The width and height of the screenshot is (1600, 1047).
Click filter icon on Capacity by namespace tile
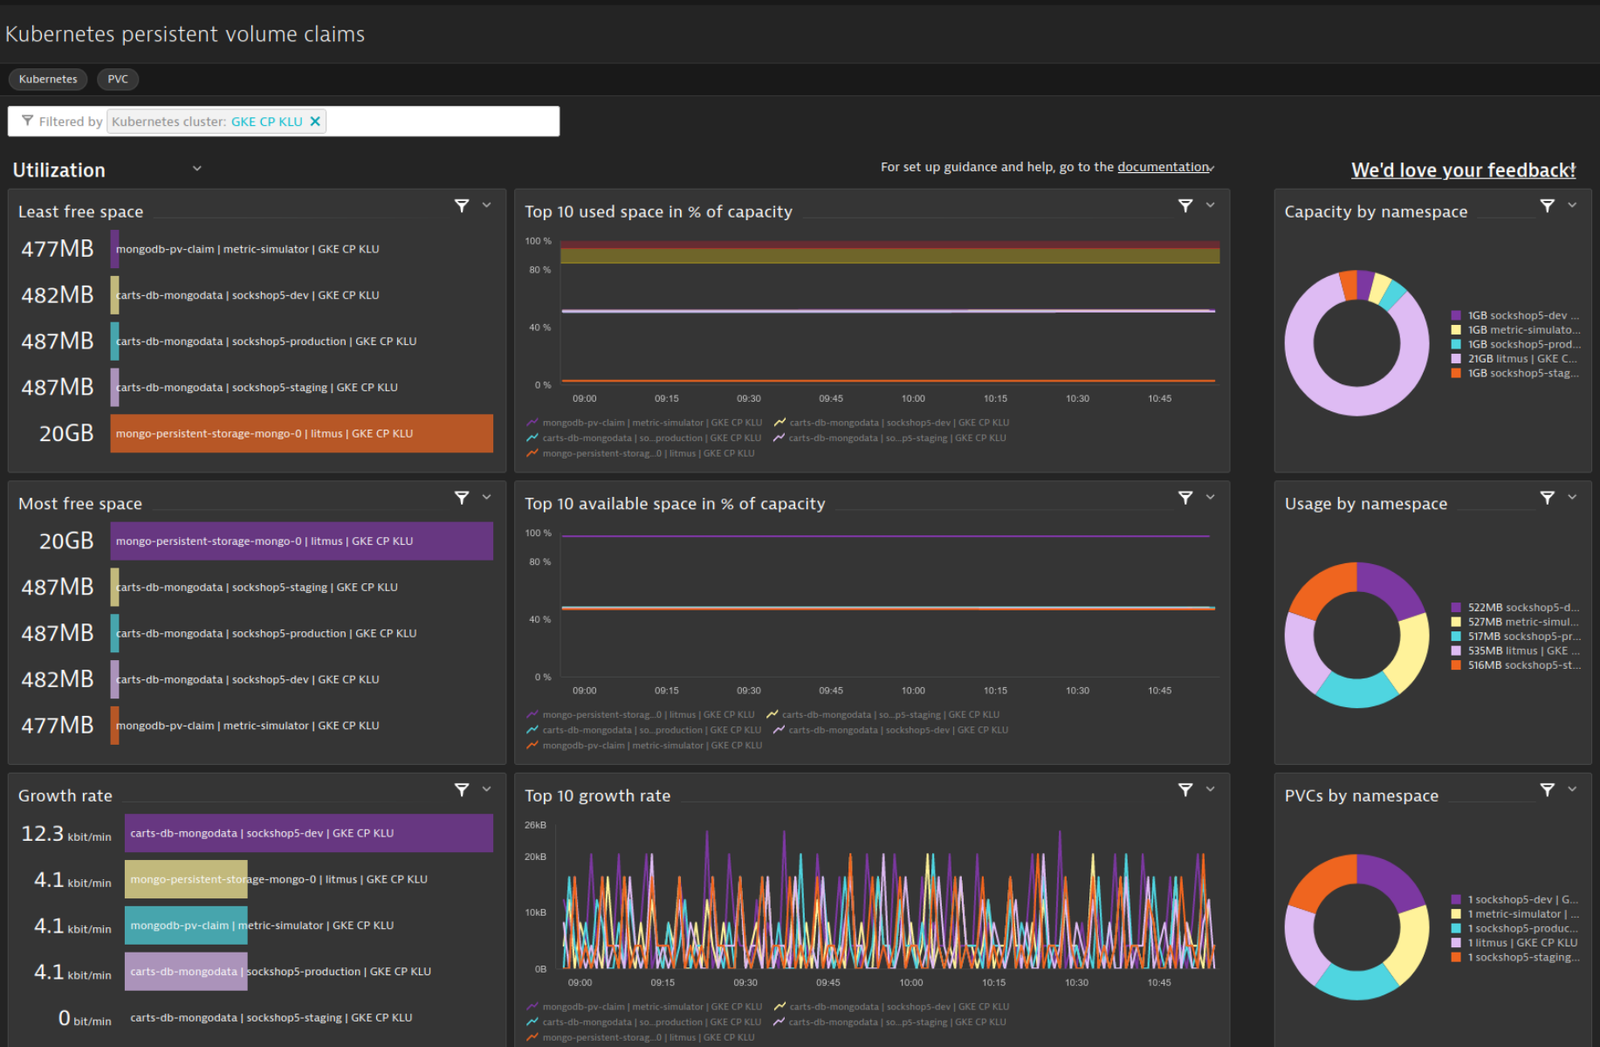click(1547, 205)
